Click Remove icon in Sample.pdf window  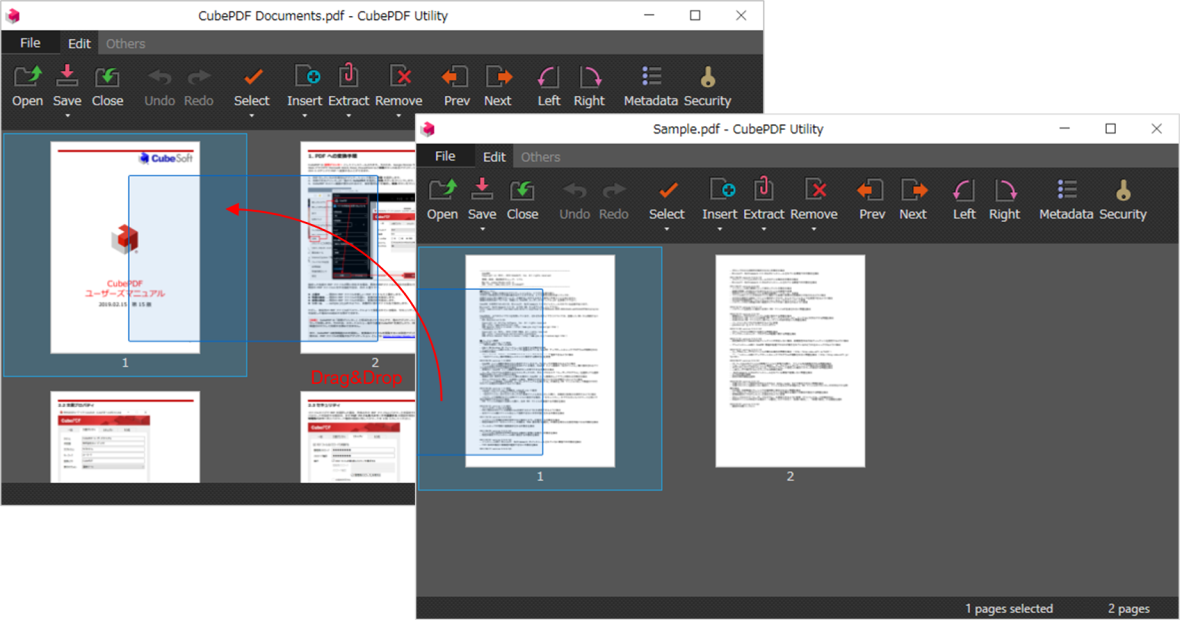click(816, 189)
